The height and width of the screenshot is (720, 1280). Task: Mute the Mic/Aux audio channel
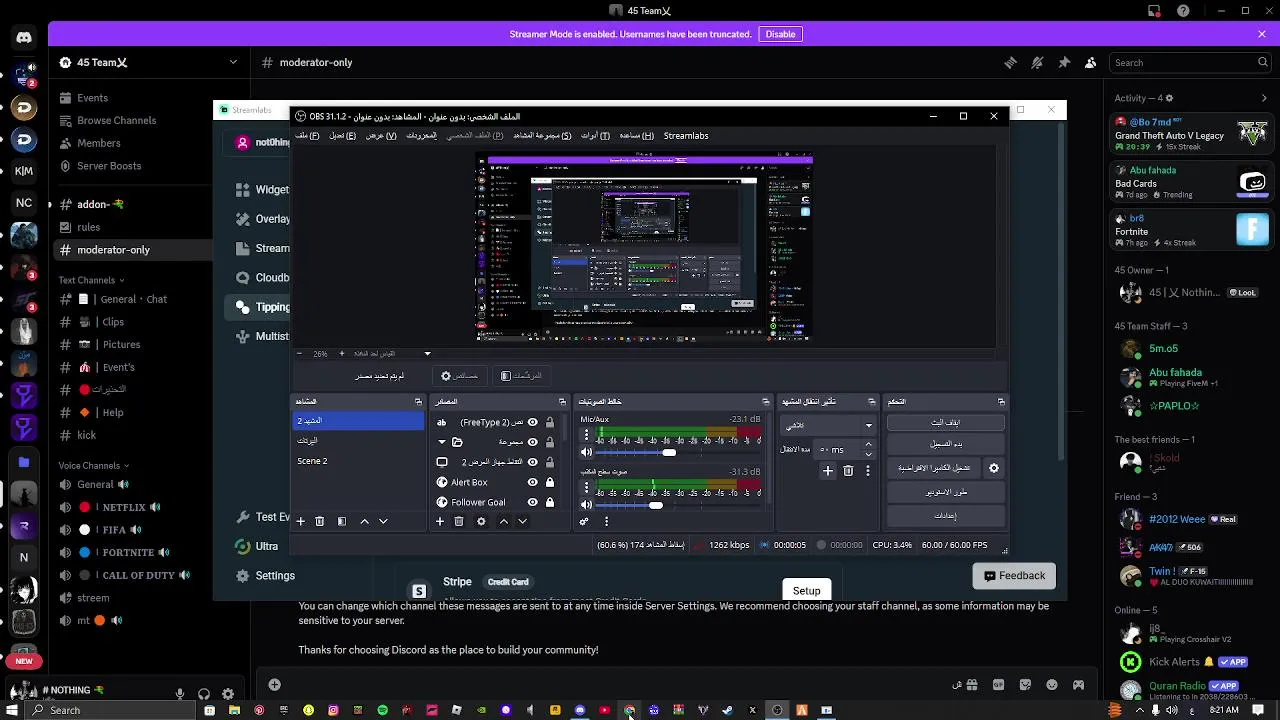[587, 452]
